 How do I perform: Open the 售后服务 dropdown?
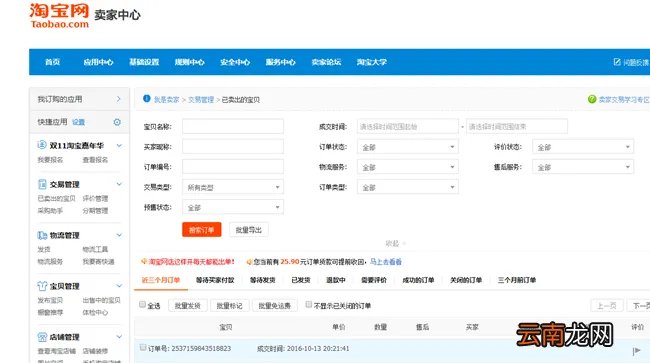[x=583, y=167]
